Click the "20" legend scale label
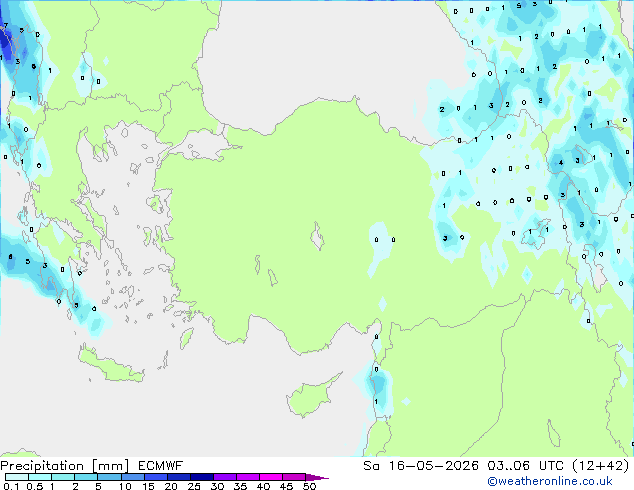Screen dimensions: 634x490 [x=171, y=486]
